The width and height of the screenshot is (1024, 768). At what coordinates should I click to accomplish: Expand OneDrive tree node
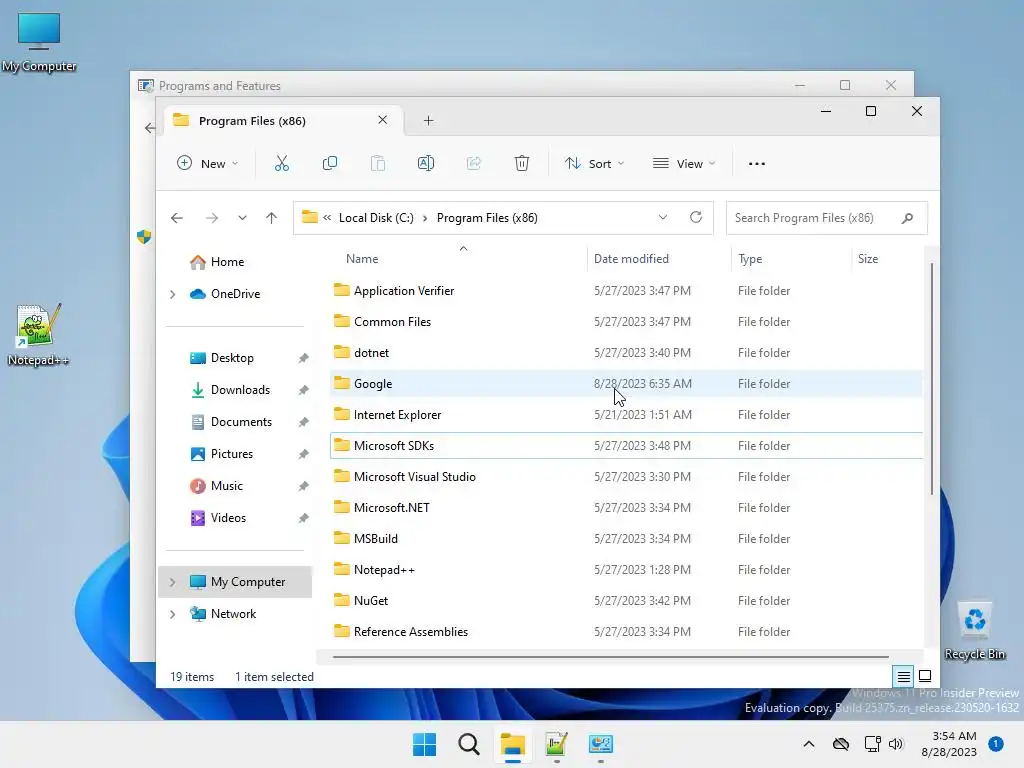(173, 295)
